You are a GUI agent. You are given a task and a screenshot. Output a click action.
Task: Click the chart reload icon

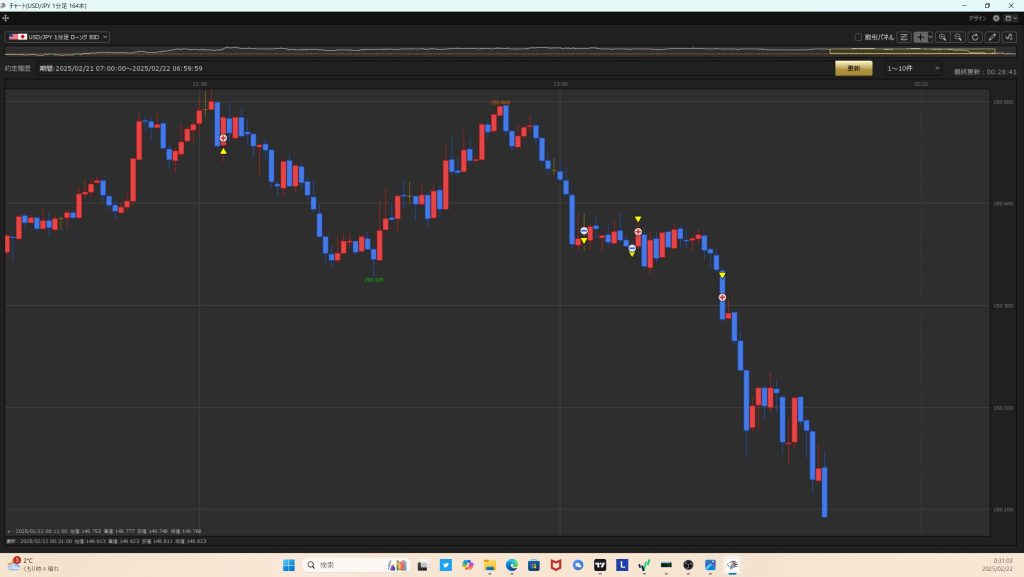click(x=975, y=37)
